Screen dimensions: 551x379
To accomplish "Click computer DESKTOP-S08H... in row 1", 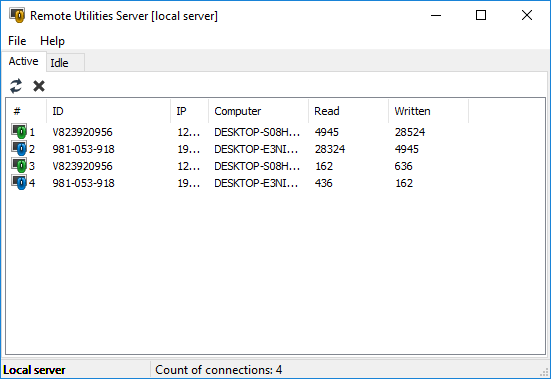I will tap(257, 132).
